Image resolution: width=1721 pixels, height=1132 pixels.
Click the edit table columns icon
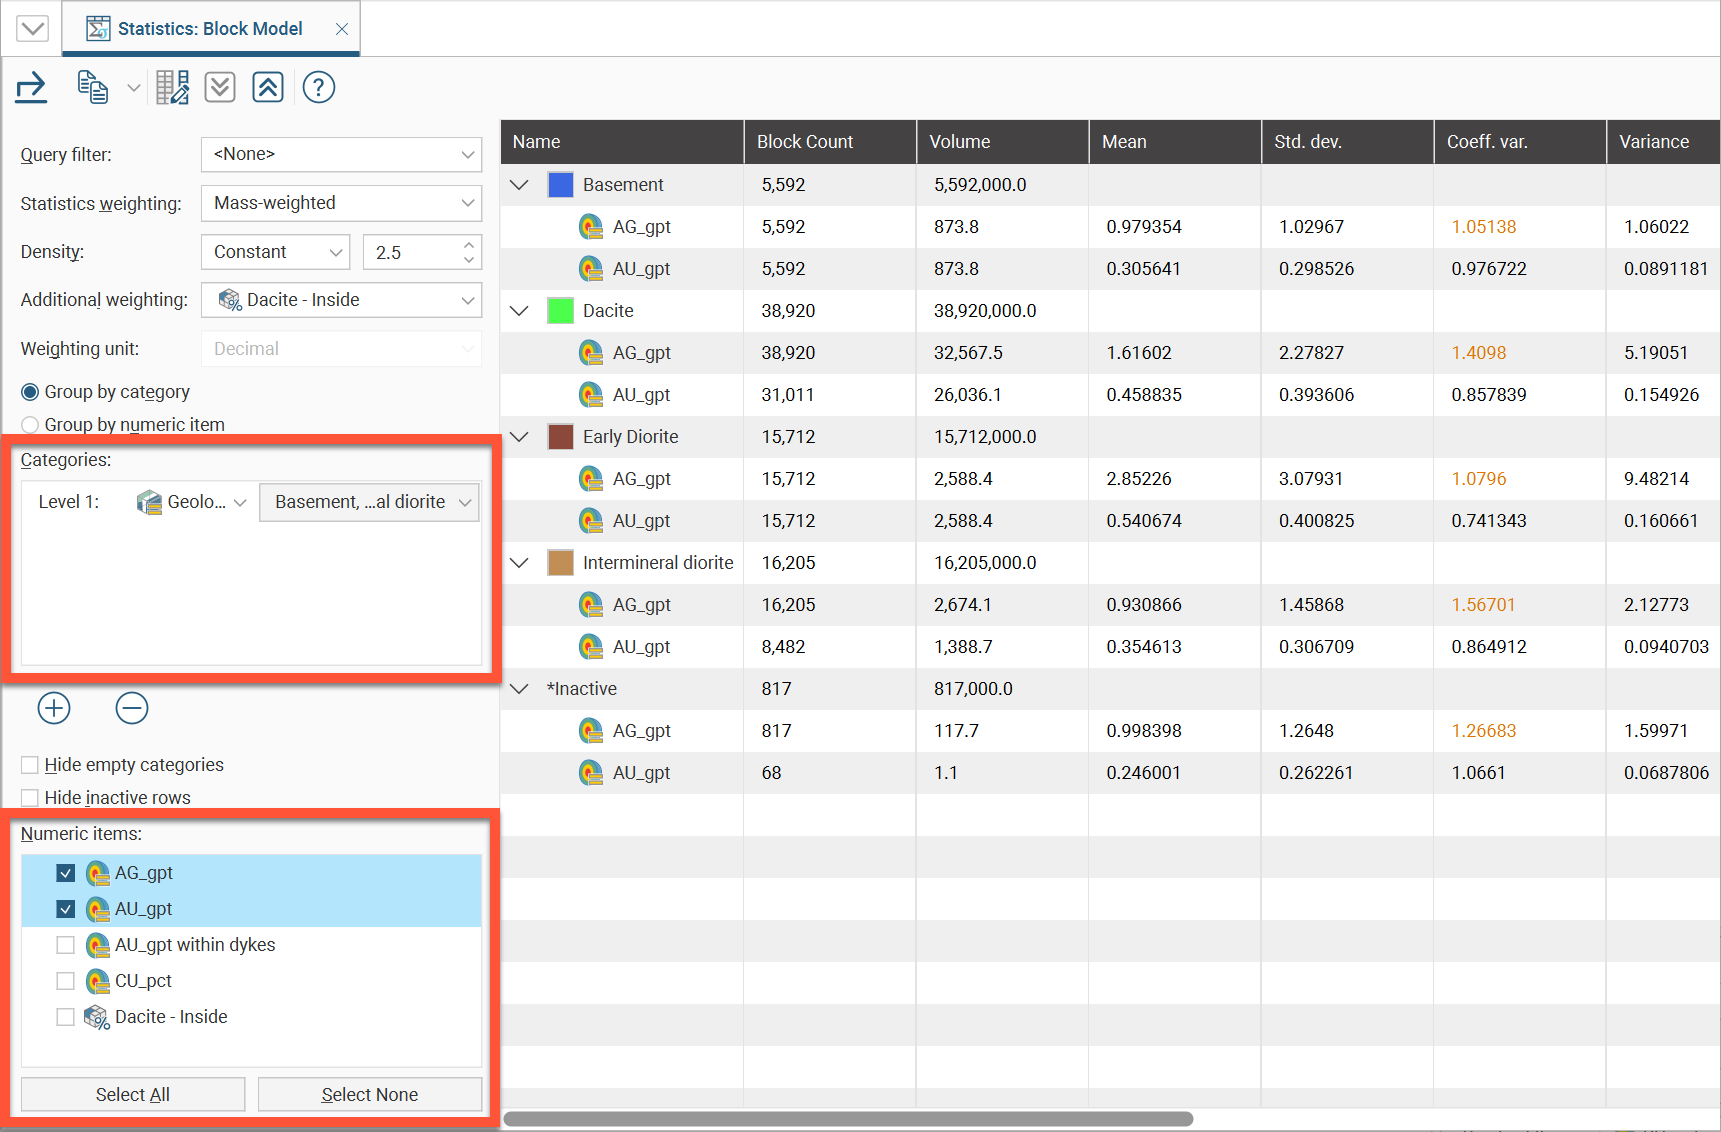pyautogui.click(x=172, y=88)
